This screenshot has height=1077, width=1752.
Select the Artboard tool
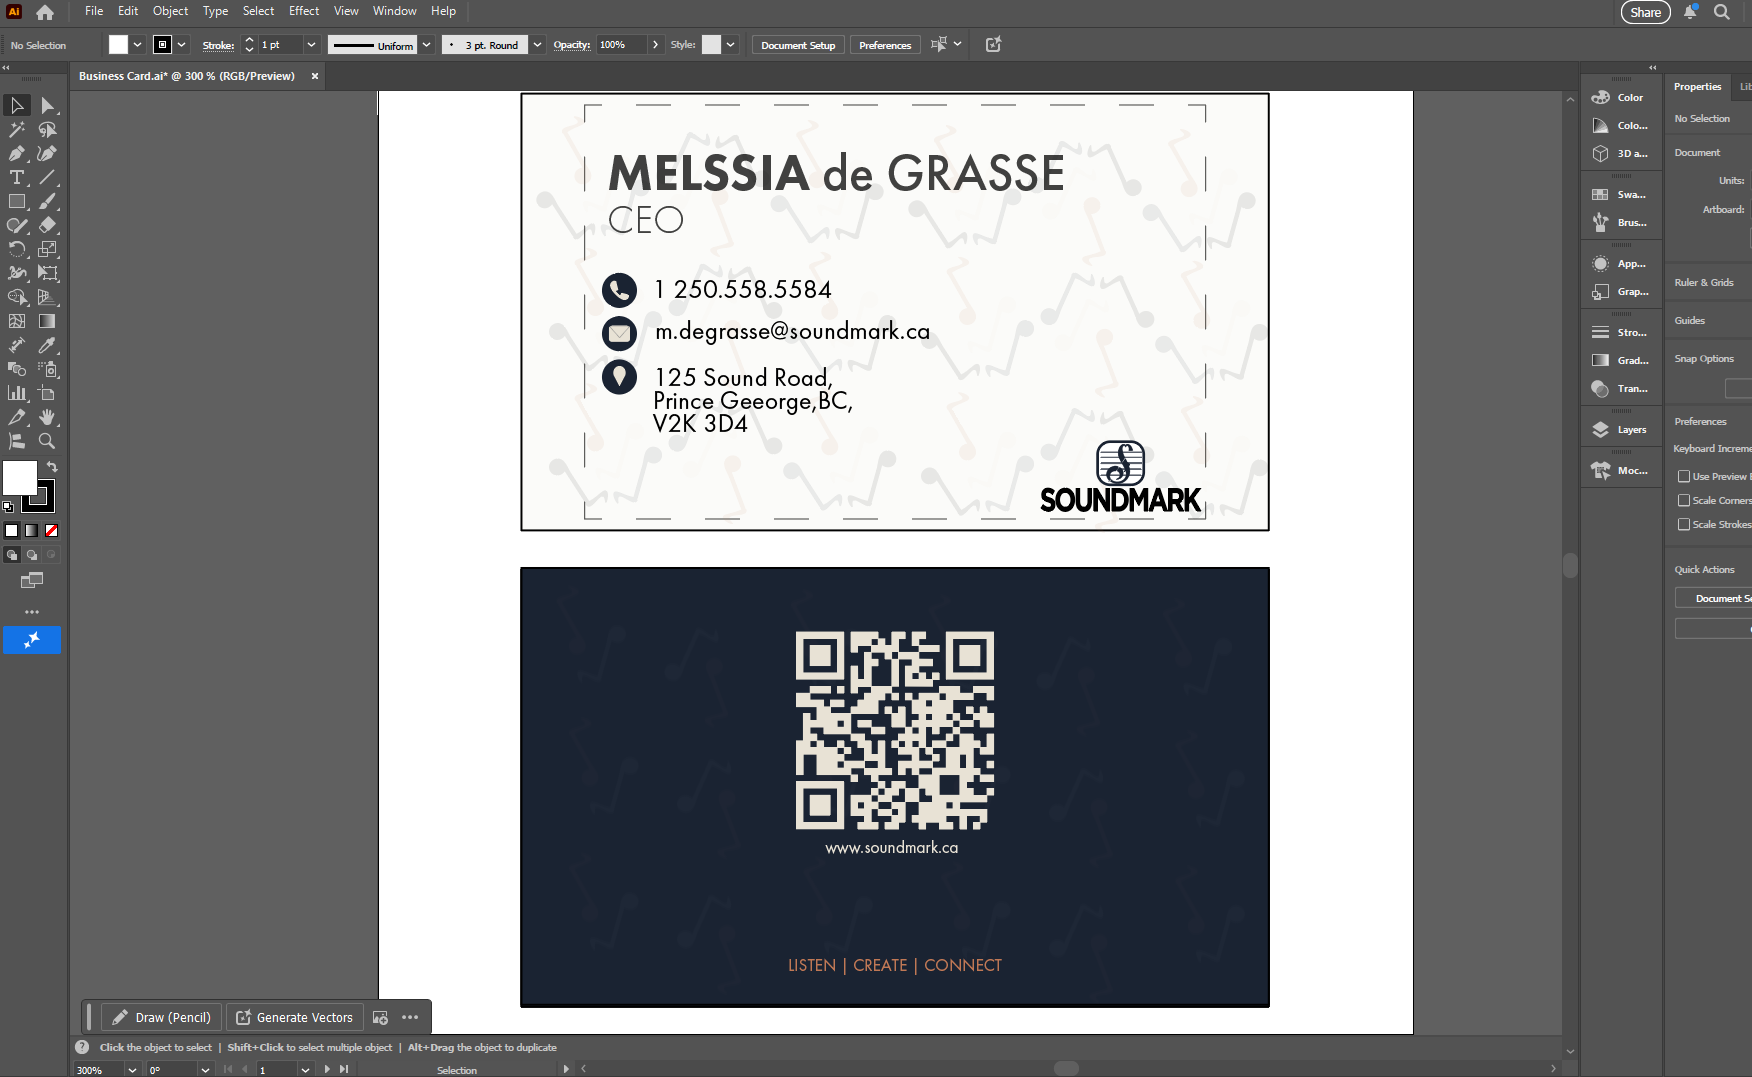(x=47, y=393)
